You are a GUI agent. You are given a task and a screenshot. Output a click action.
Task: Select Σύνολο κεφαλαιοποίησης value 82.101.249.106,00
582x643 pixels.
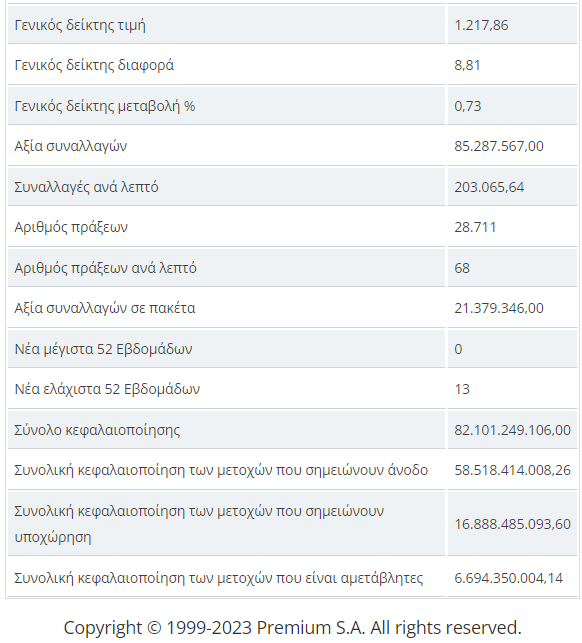(512, 430)
